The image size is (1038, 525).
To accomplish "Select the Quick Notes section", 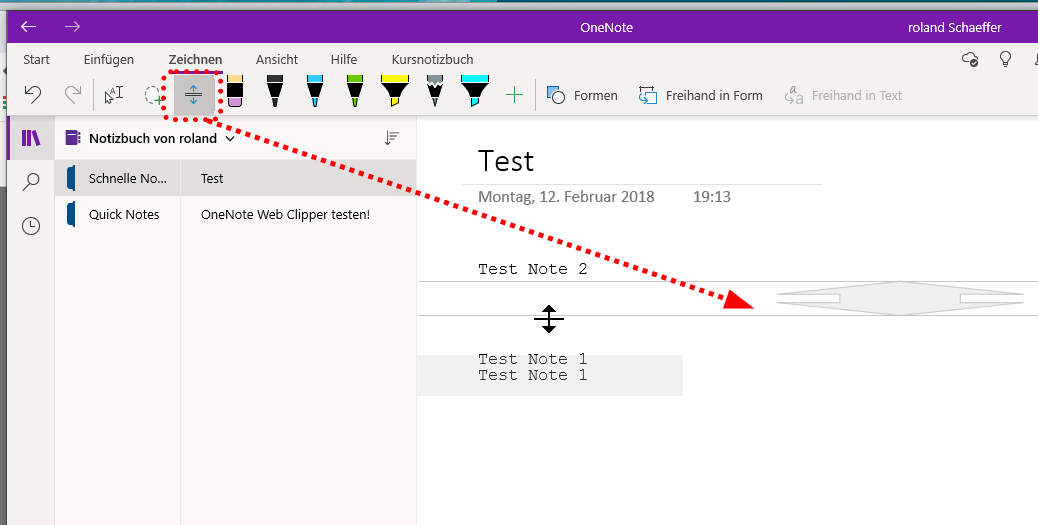I will pos(118,215).
